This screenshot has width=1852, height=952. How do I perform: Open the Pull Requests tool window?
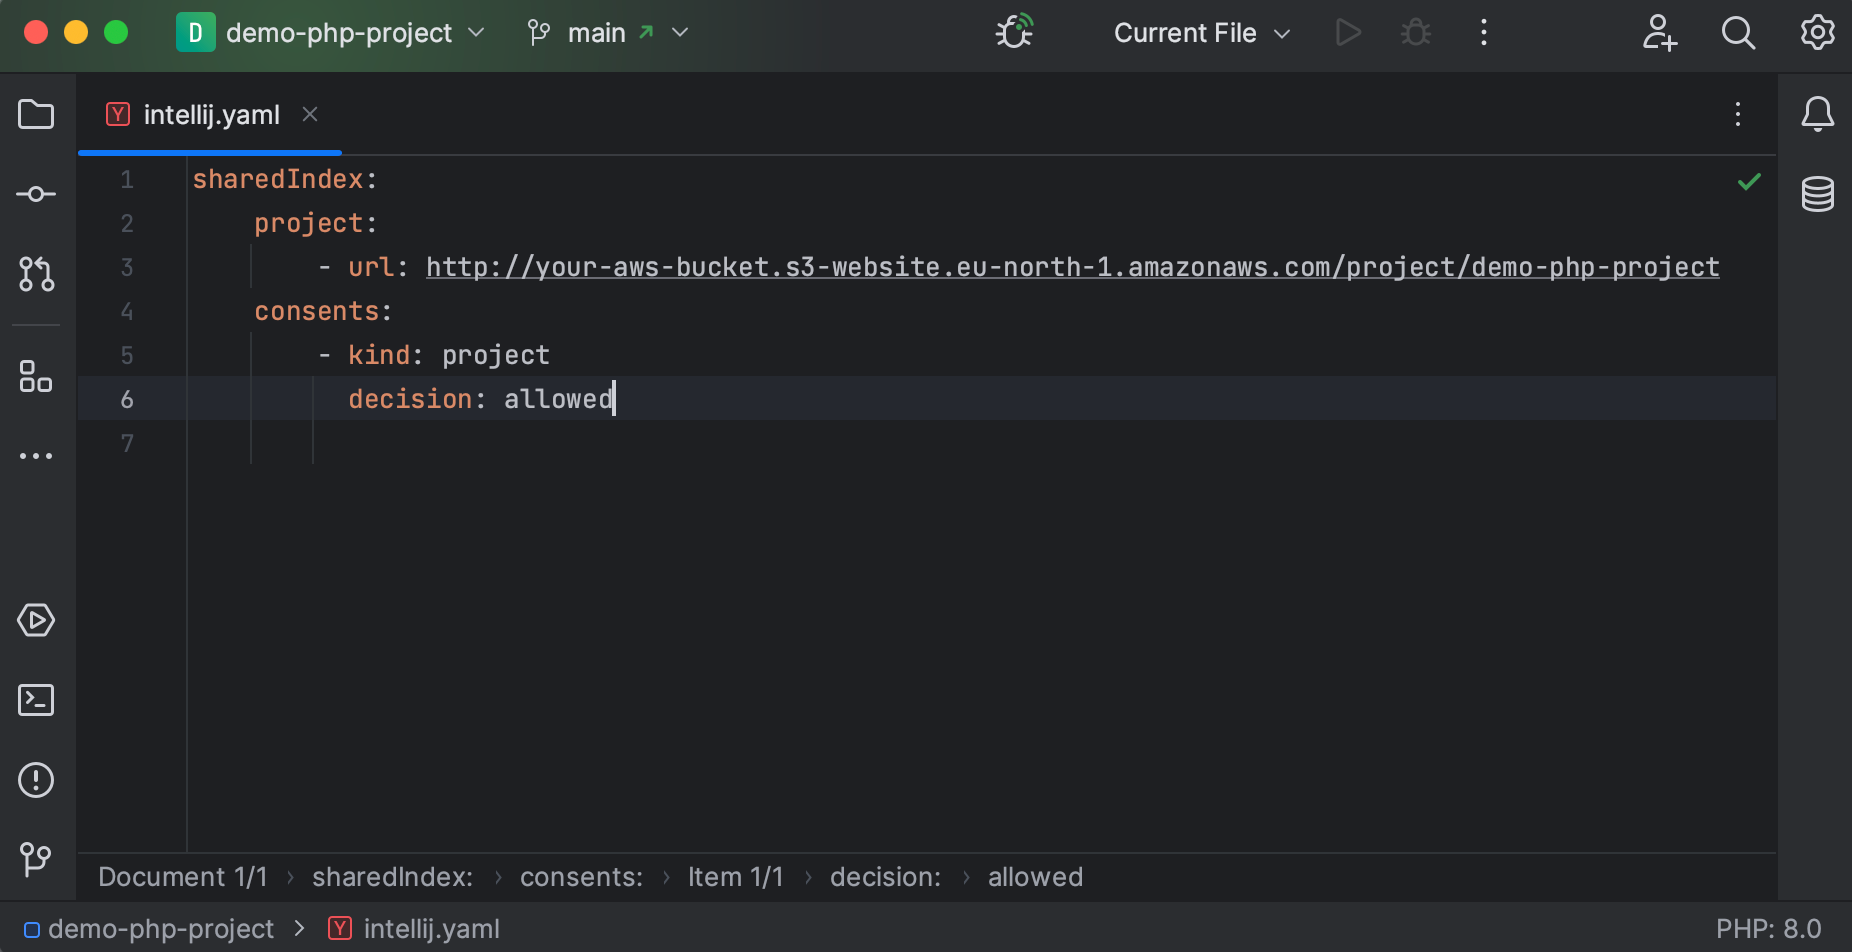coord(36,275)
